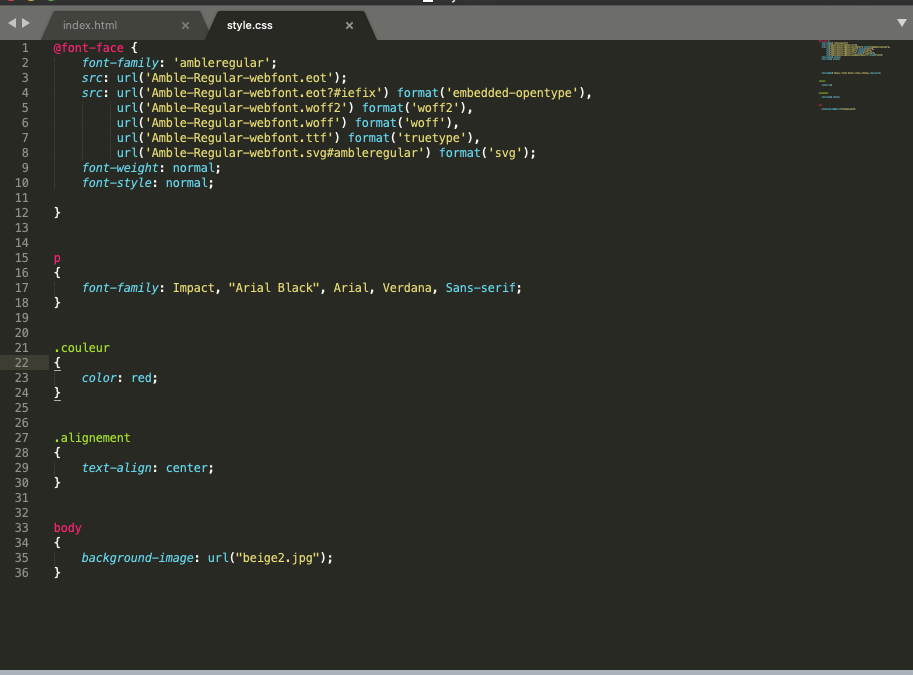The height and width of the screenshot is (675, 913).
Task: Click the 'ambleregular' font-family value
Action: 218,63
